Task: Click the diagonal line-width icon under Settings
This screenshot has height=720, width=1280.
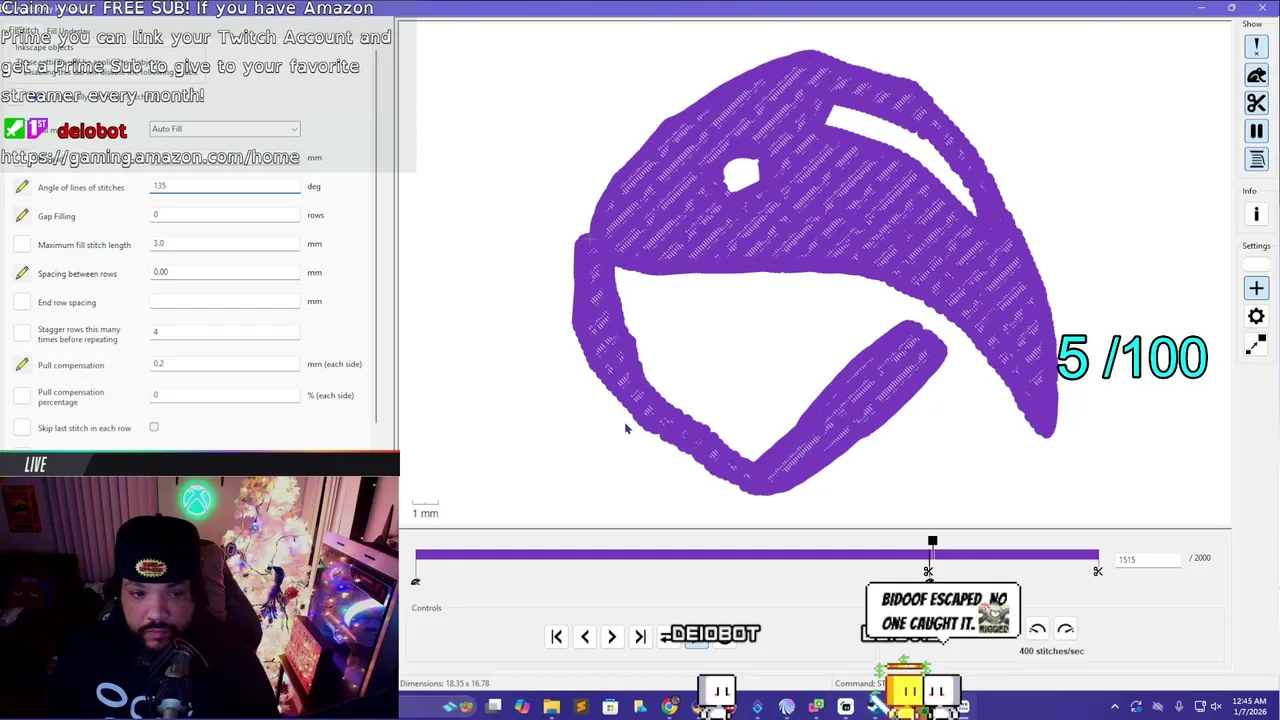Action: click(x=1256, y=345)
